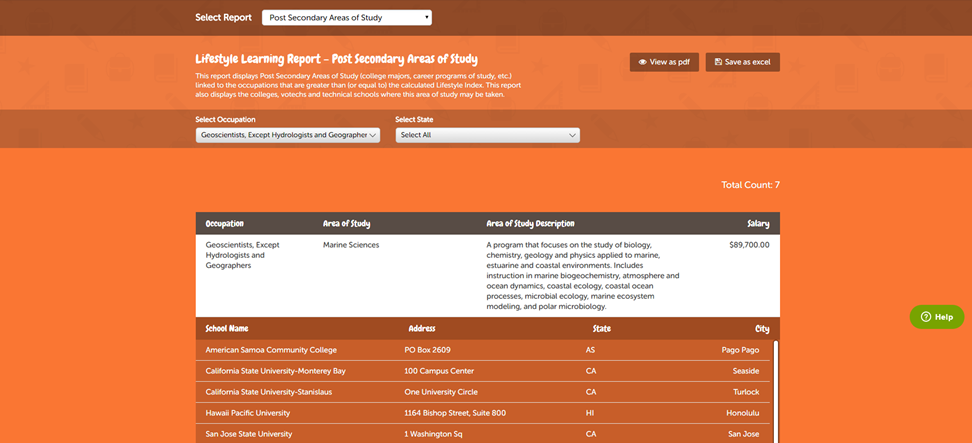
Task: Click the eye icon on View as pdf
Action: pos(642,62)
